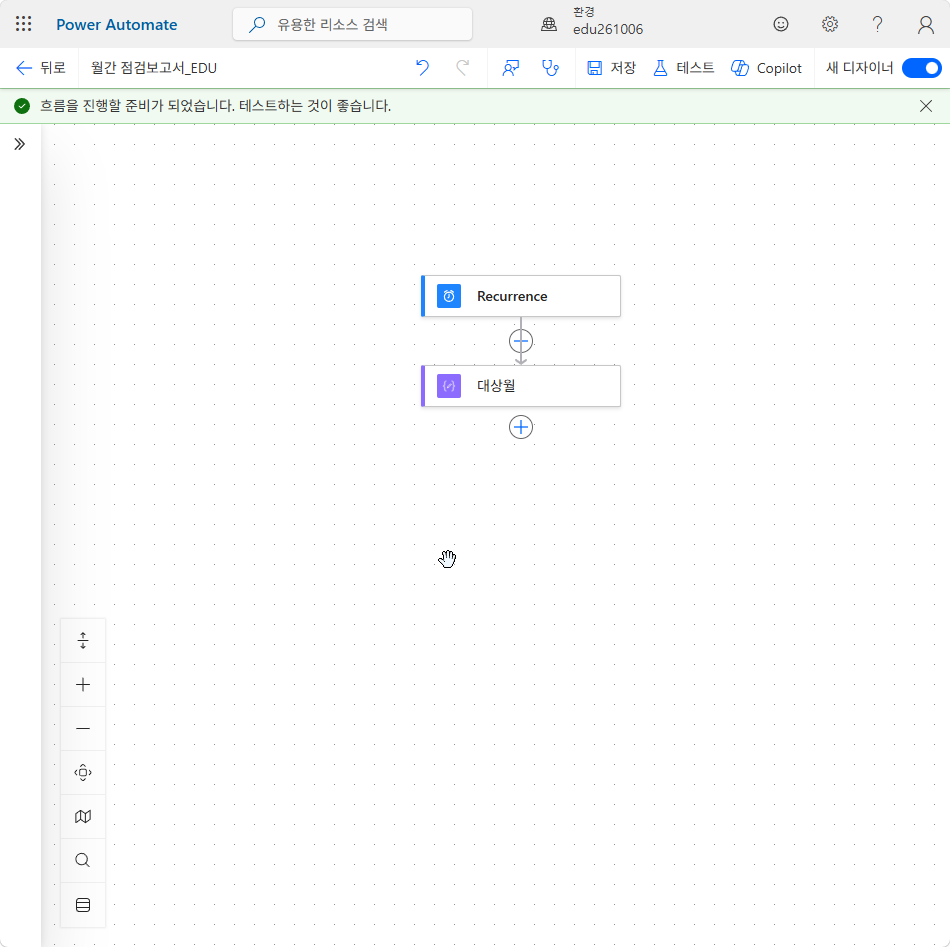The width and height of the screenshot is (950, 947).
Task: Run the flow checker stethoscope
Action: click(x=550, y=68)
